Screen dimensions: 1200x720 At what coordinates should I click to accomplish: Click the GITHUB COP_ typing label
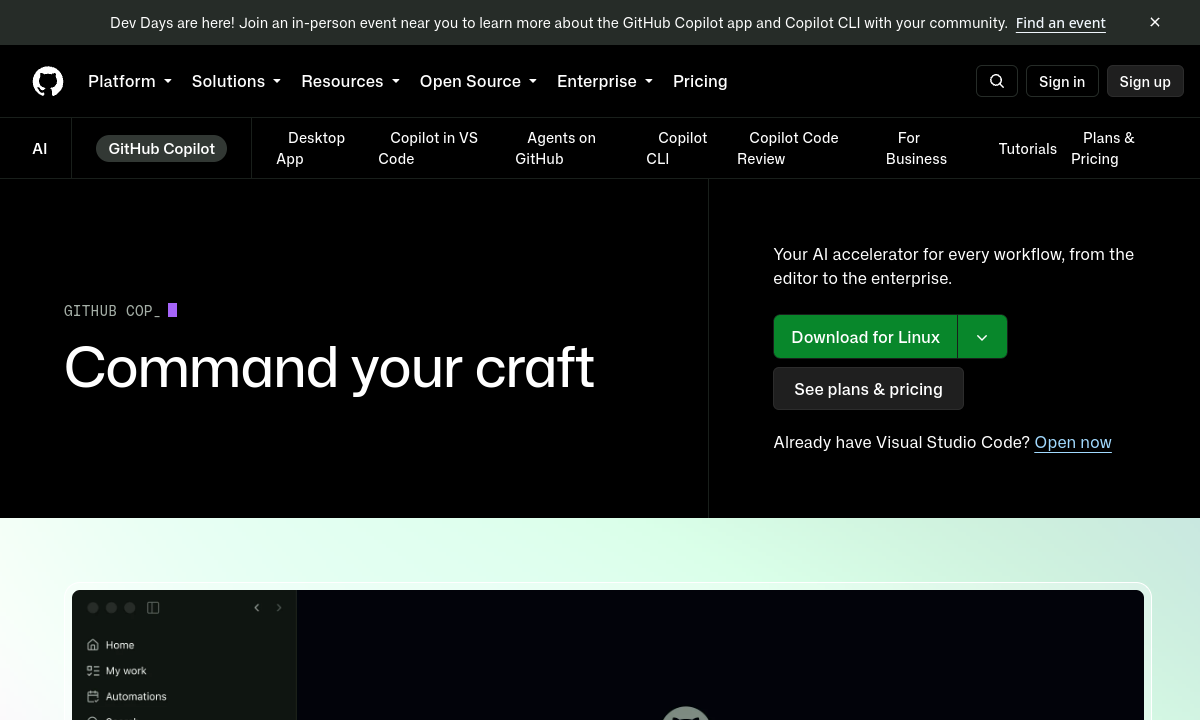[112, 311]
